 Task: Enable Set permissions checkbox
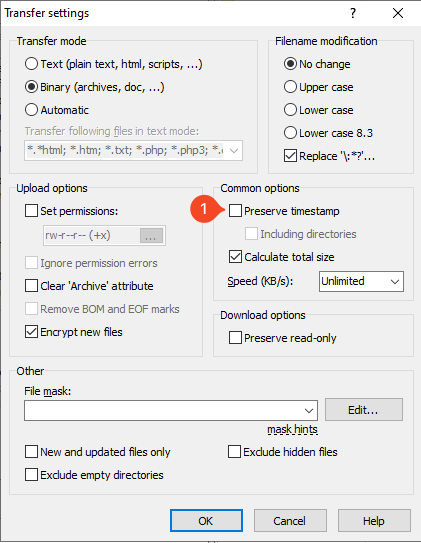(x=31, y=211)
